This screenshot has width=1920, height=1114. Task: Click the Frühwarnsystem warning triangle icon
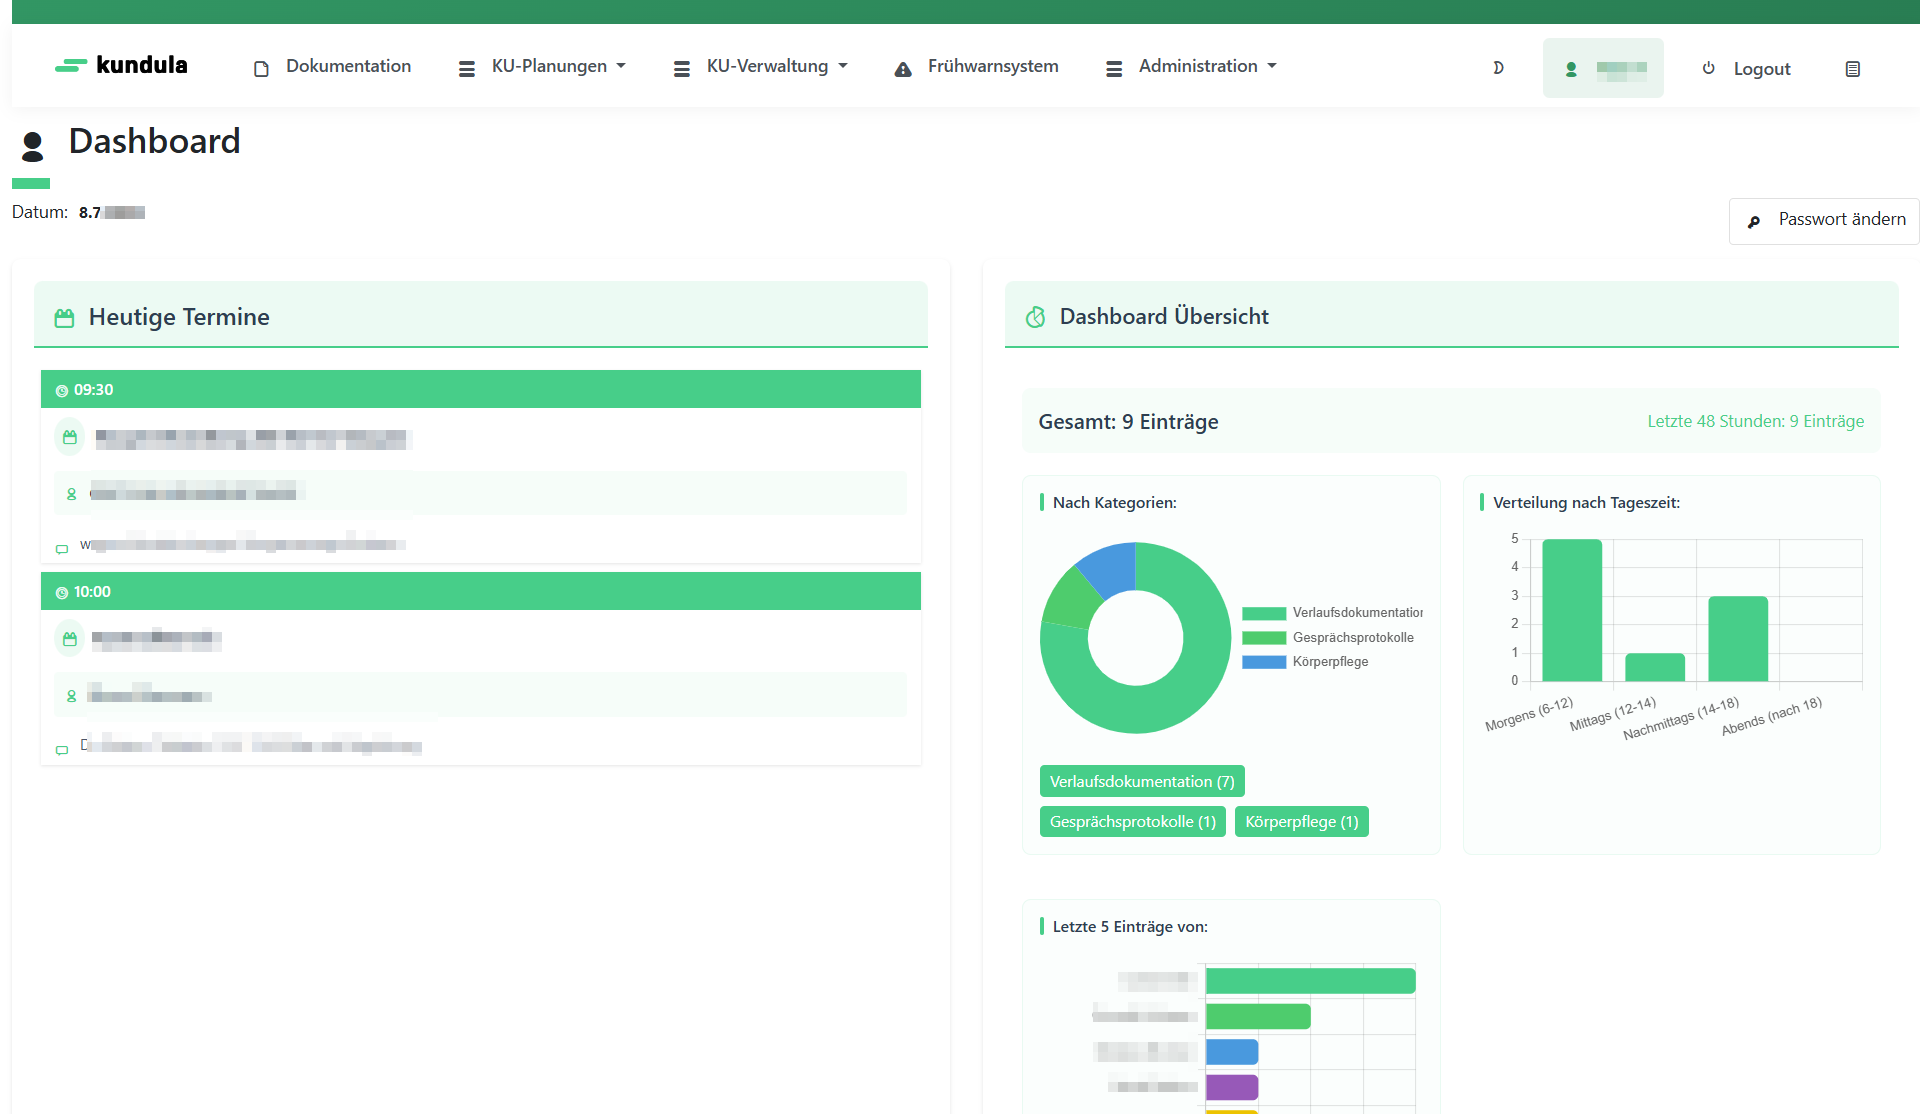pyautogui.click(x=903, y=69)
